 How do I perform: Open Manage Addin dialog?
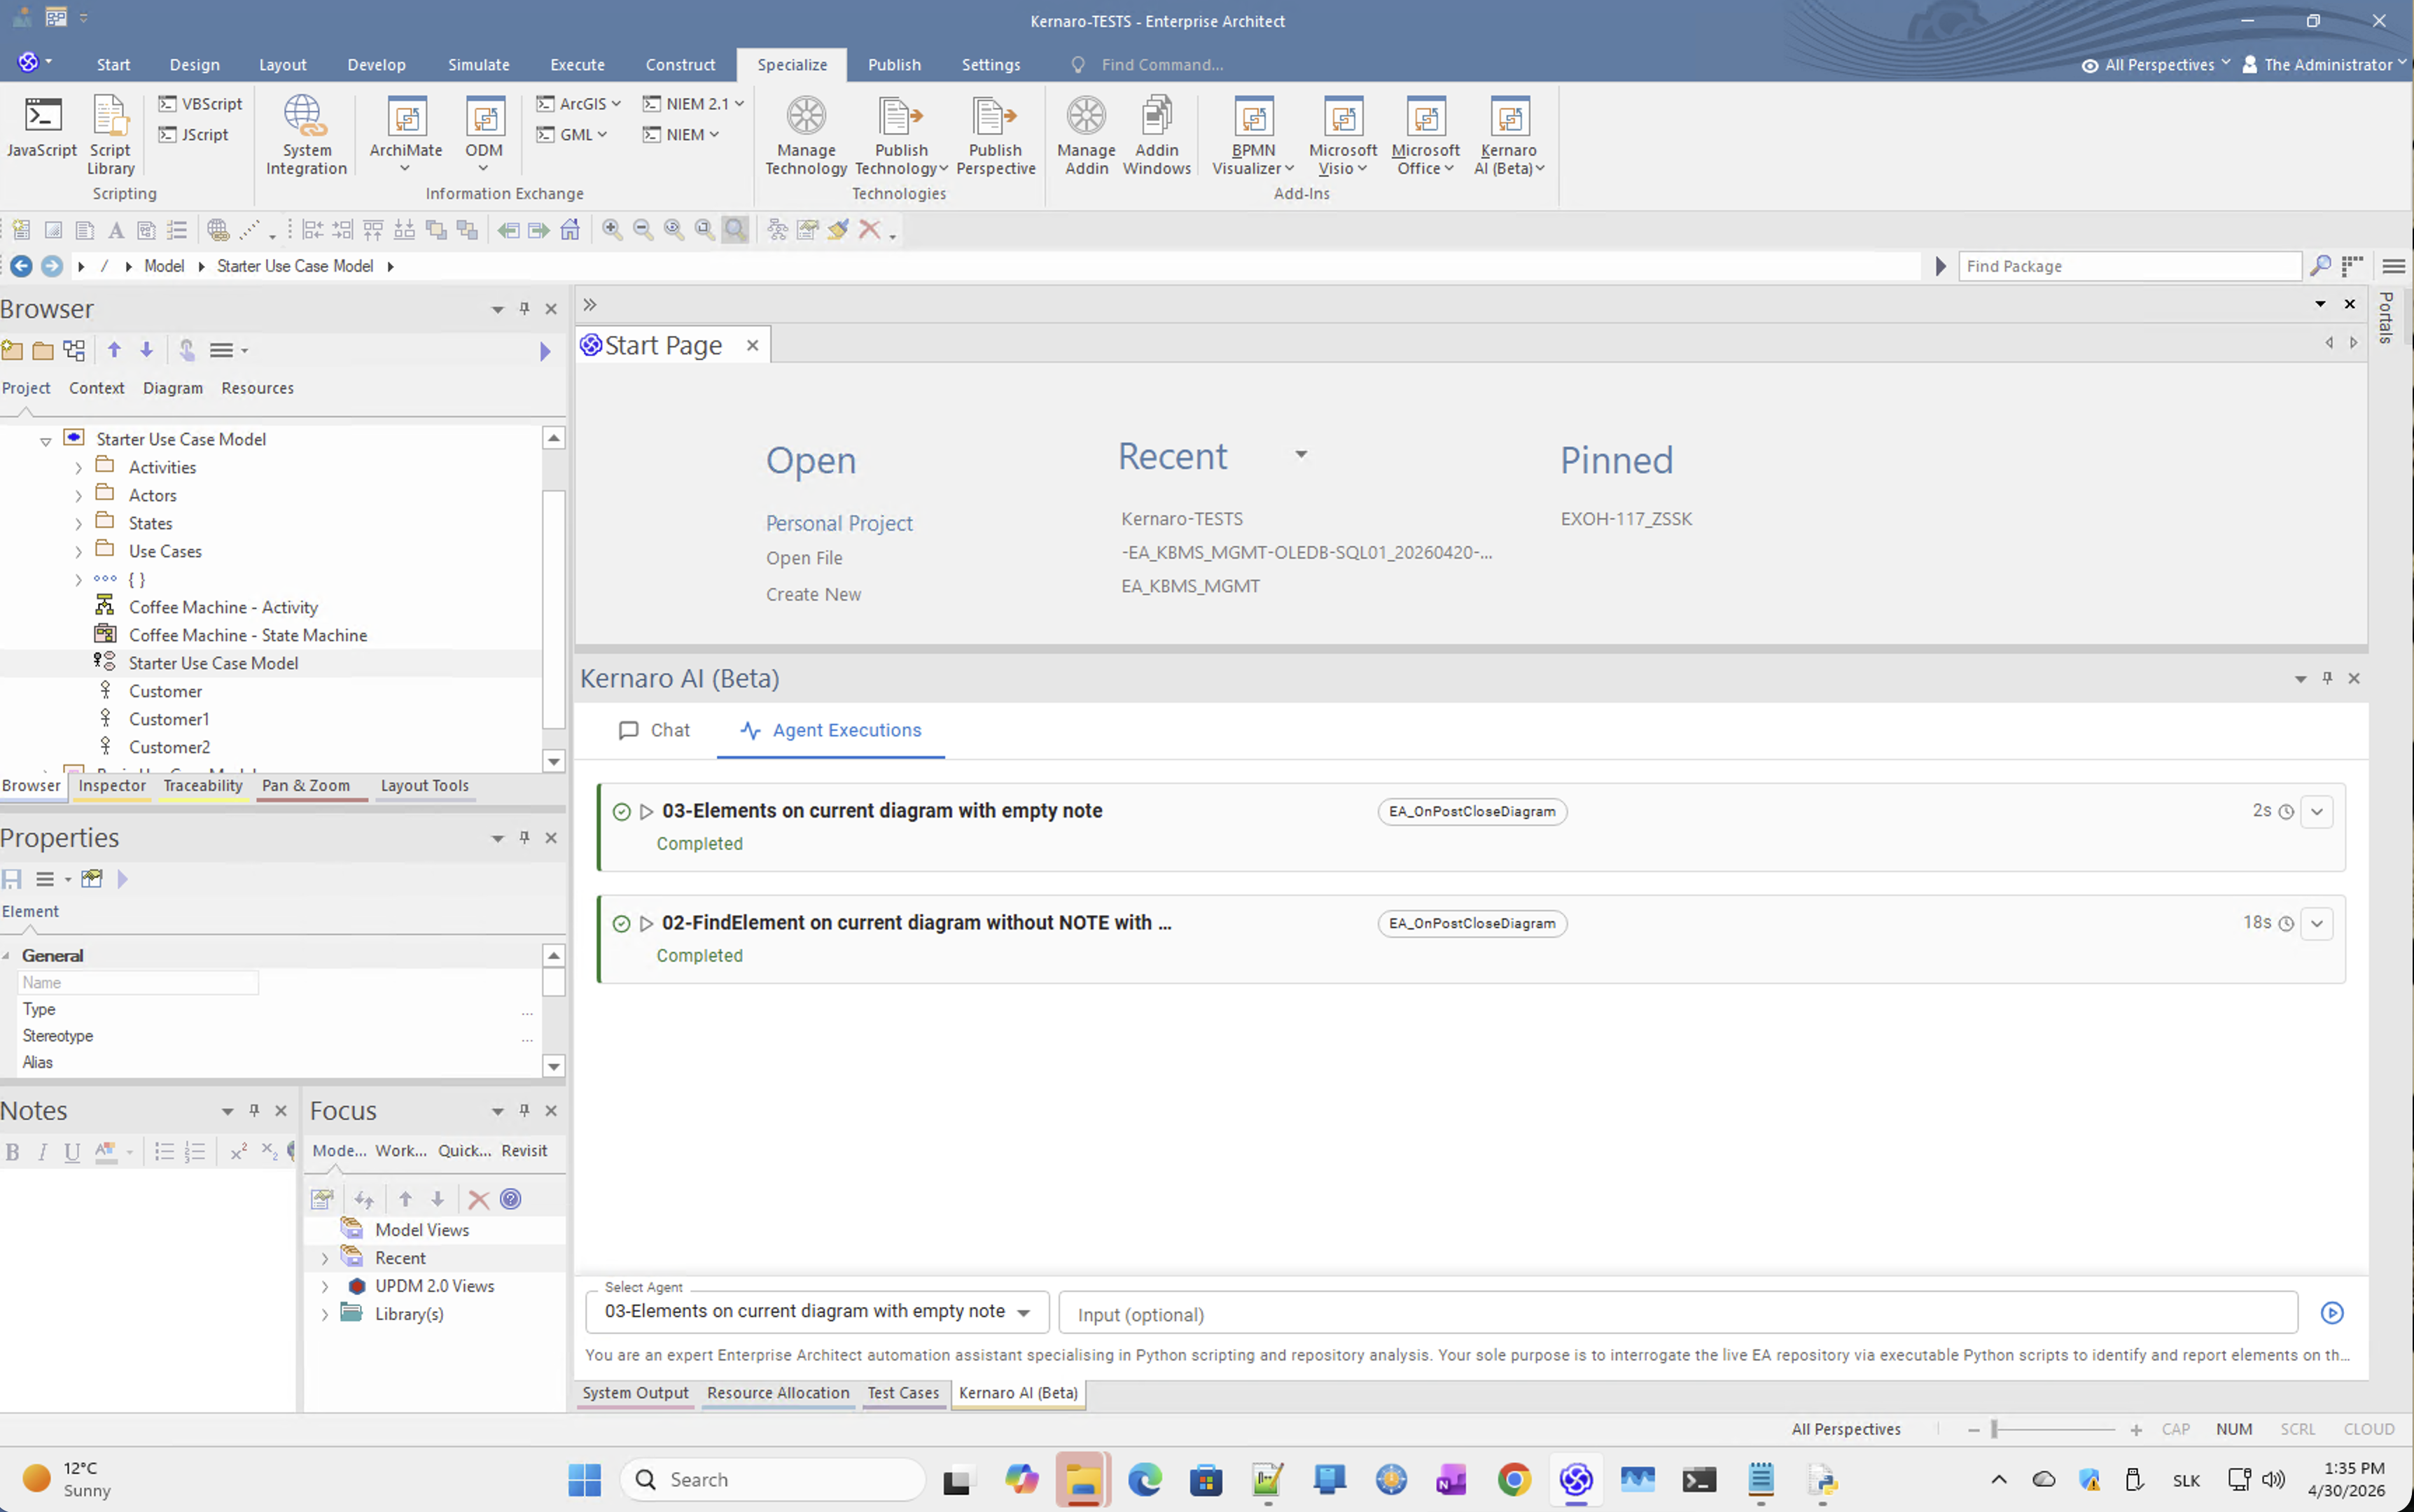click(x=1086, y=135)
